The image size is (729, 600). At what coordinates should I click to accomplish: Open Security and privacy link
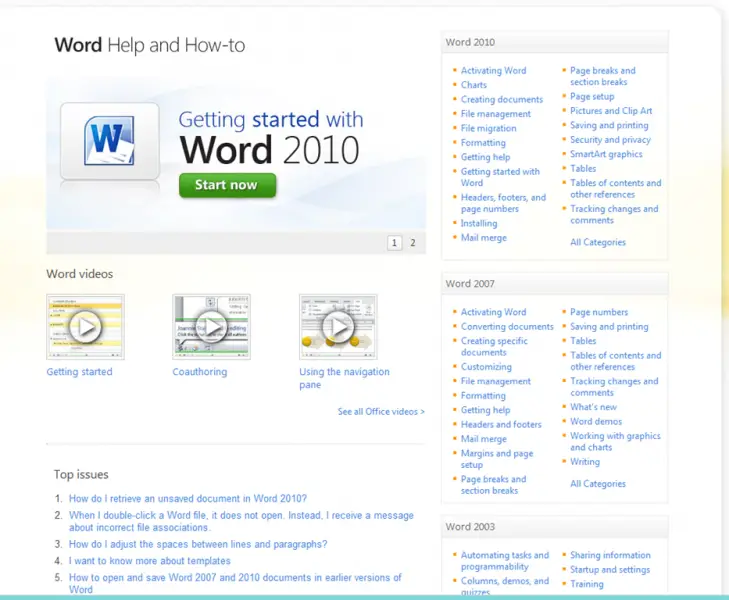pos(610,140)
